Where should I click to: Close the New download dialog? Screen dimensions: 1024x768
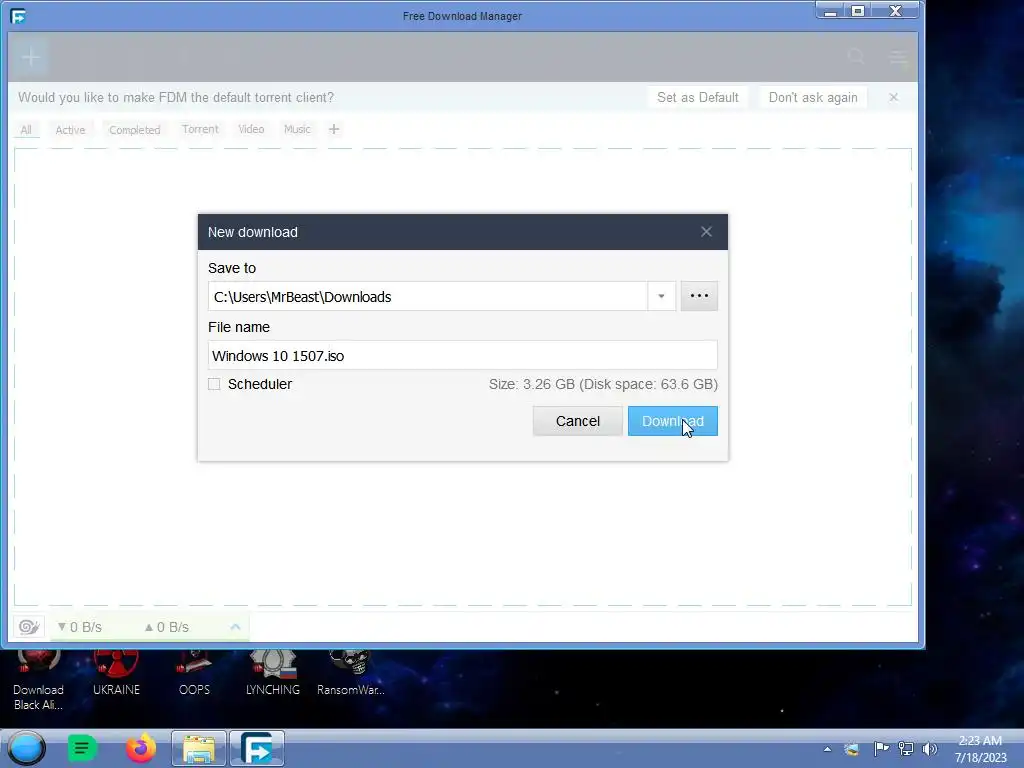coord(706,232)
